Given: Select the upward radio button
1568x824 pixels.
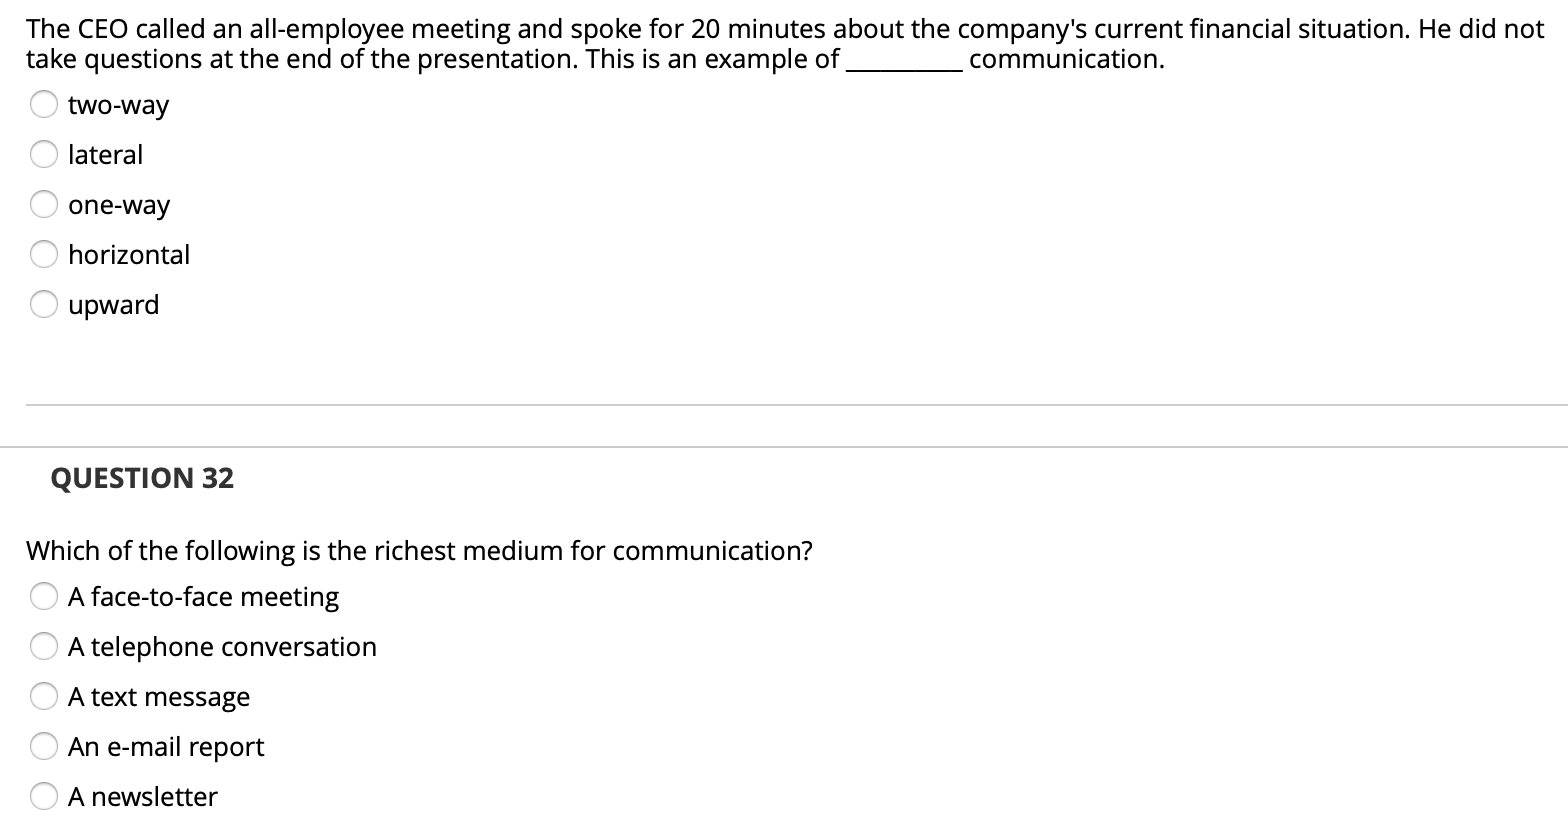Looking at the screenshot, I should pyautogui.click(x=44, y=304).
